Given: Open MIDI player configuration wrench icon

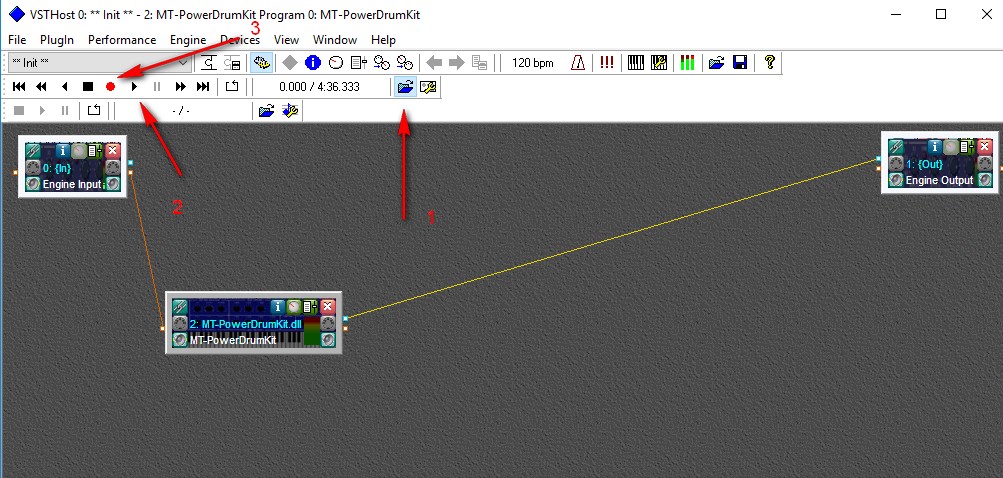Looking at the screenshot, I should tap(428, 86).
